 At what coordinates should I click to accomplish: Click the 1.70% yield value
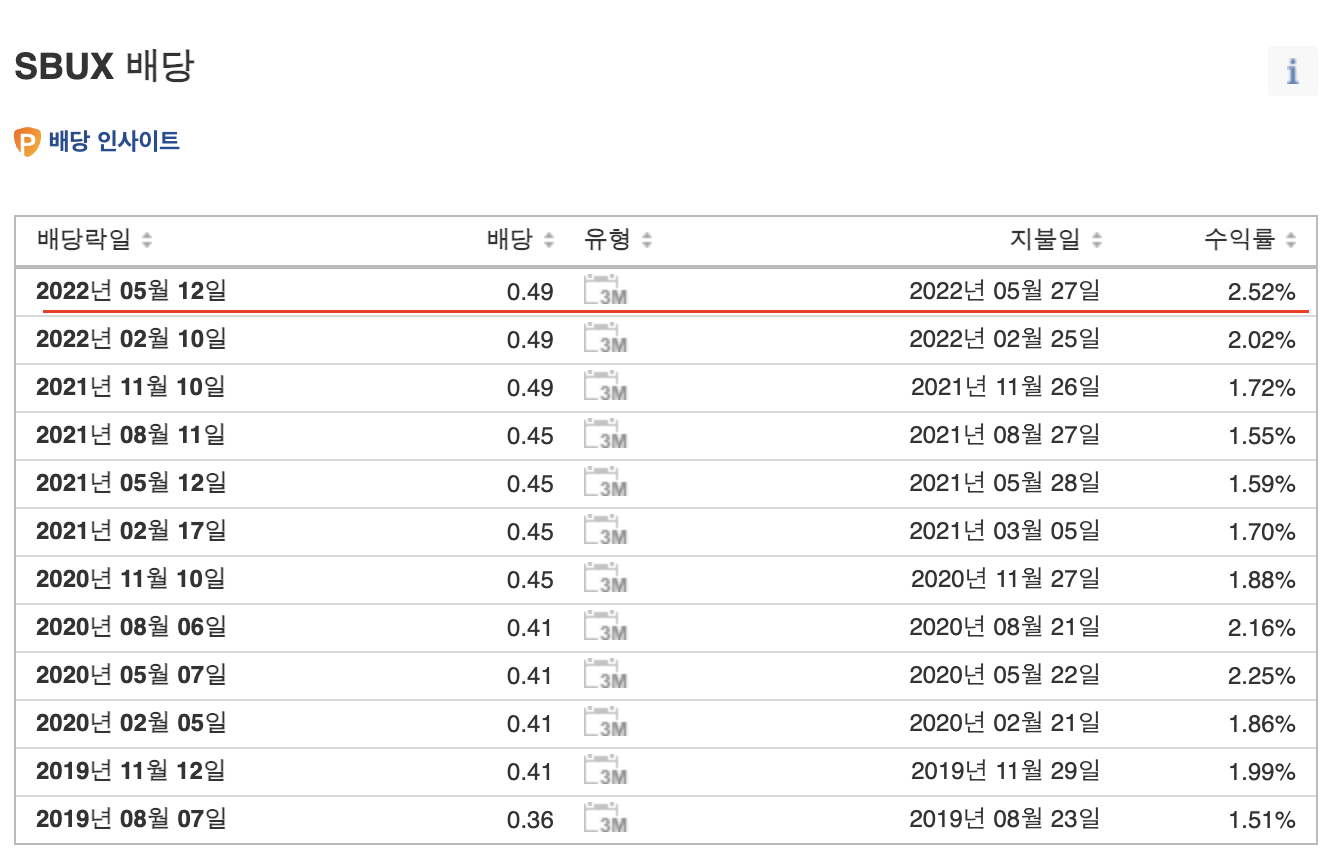point(1262,532)
